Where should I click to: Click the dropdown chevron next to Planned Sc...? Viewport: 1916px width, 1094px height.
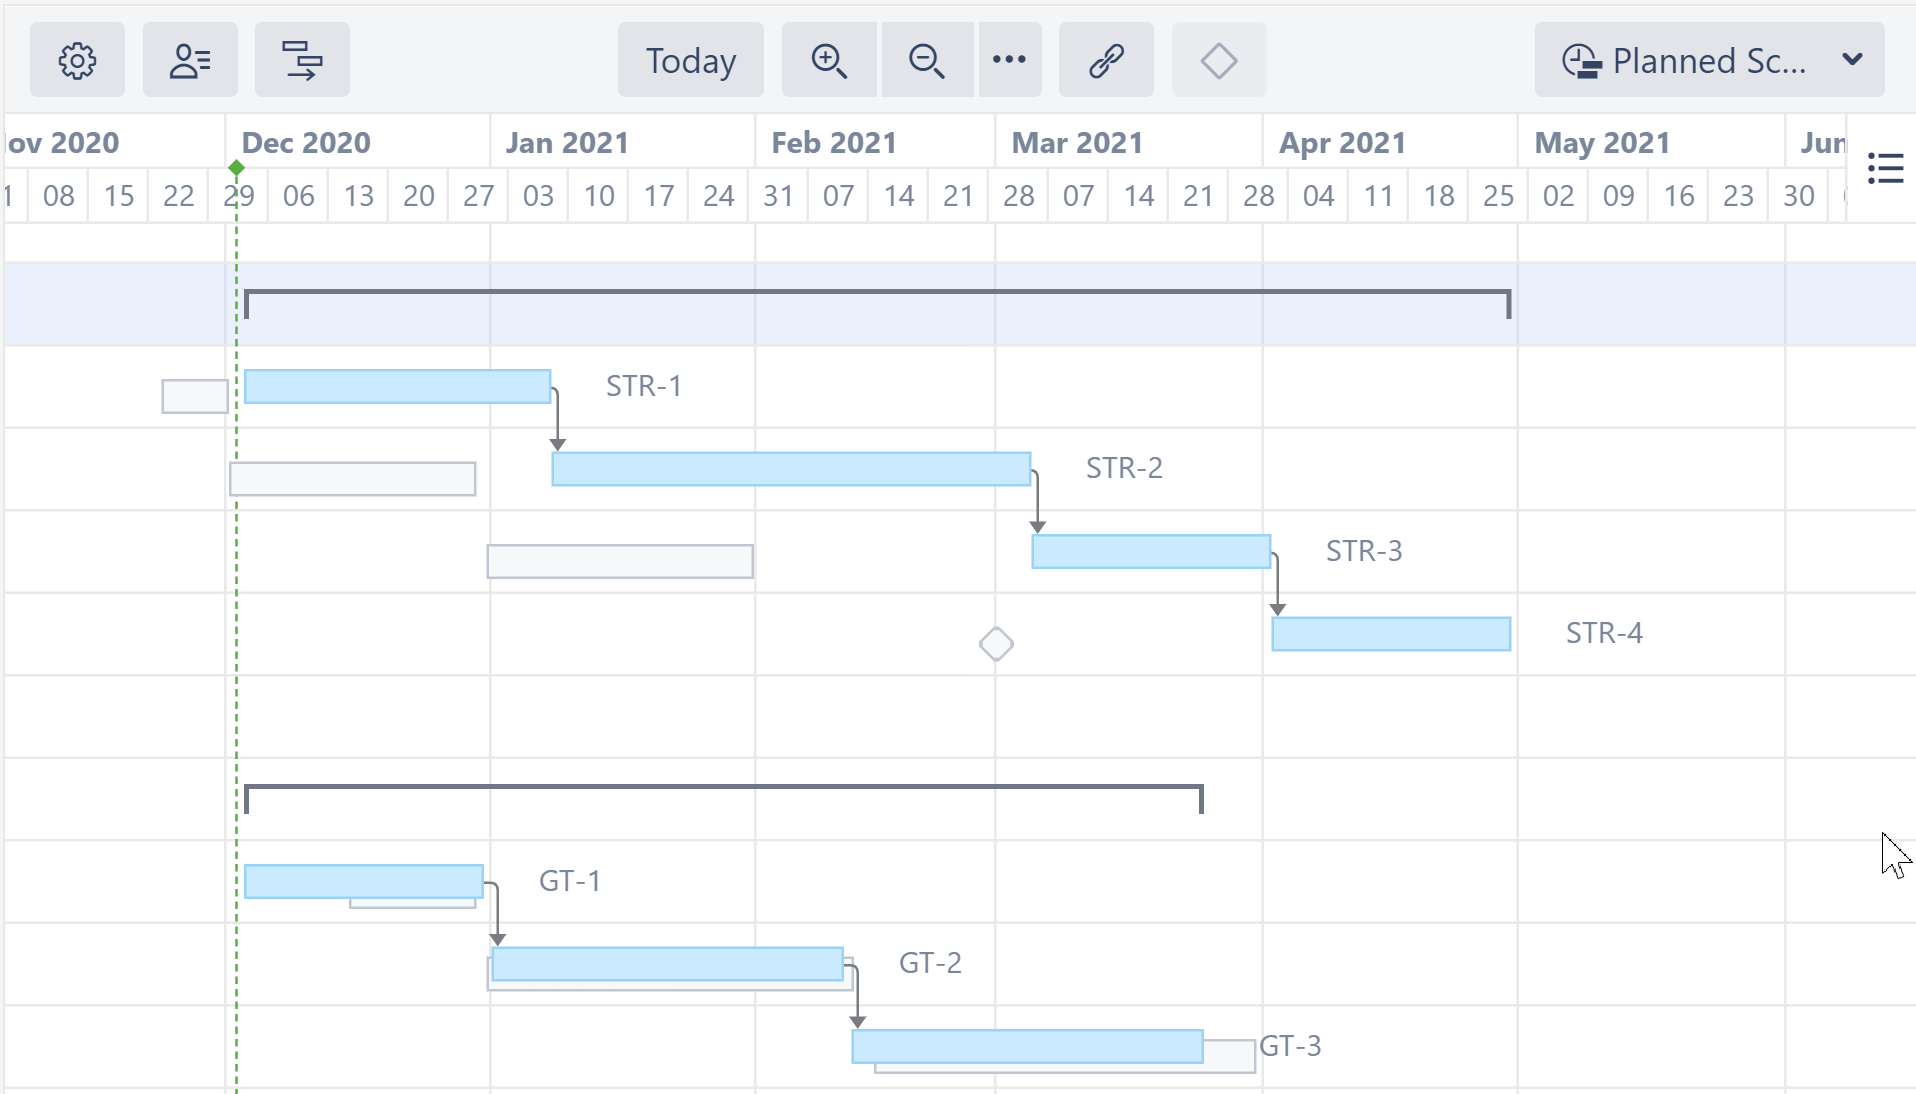pos(1852,60)
